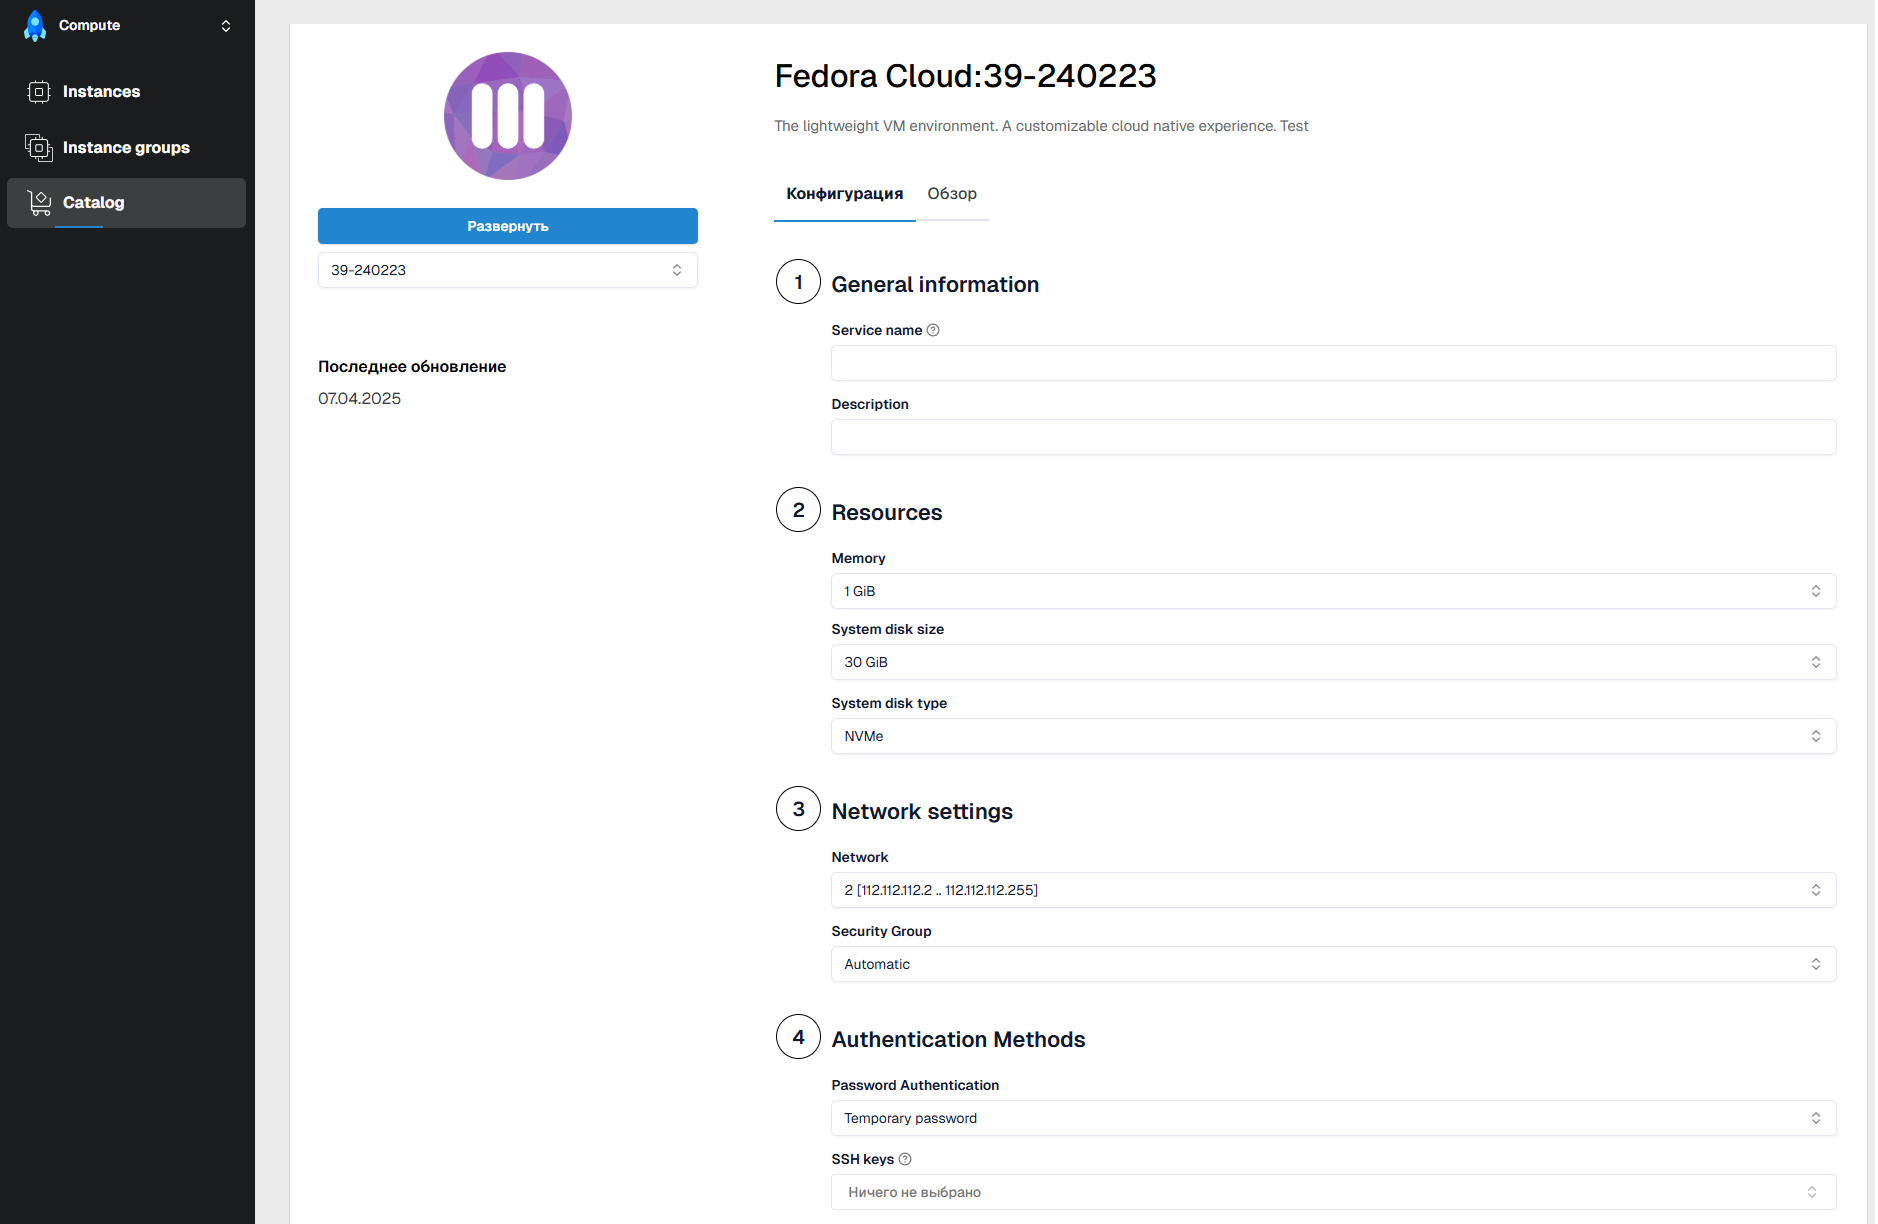Select the Network address range dropdown
Viewport: 1878px width, 1224px height.
(x=1333, y=890)
